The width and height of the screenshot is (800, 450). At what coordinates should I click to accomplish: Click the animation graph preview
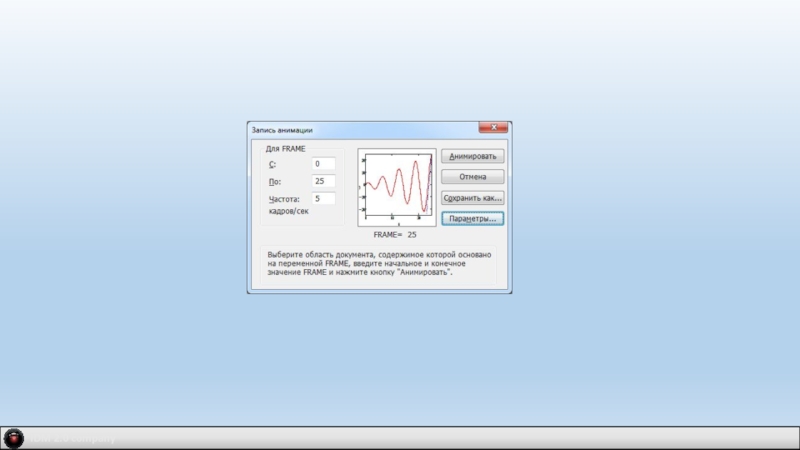397,187
